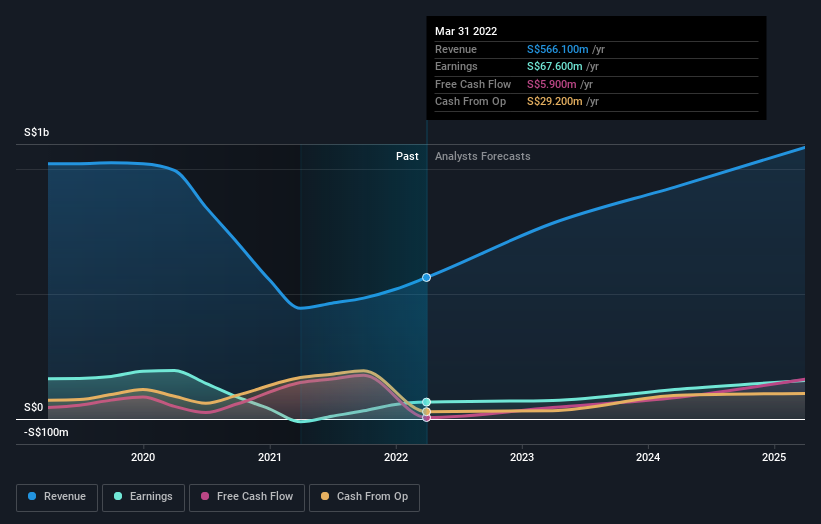The width and height of the screenshot is (821, 524).
Task: Click the S$29.200m cash from op value
Action: (554, 102)
